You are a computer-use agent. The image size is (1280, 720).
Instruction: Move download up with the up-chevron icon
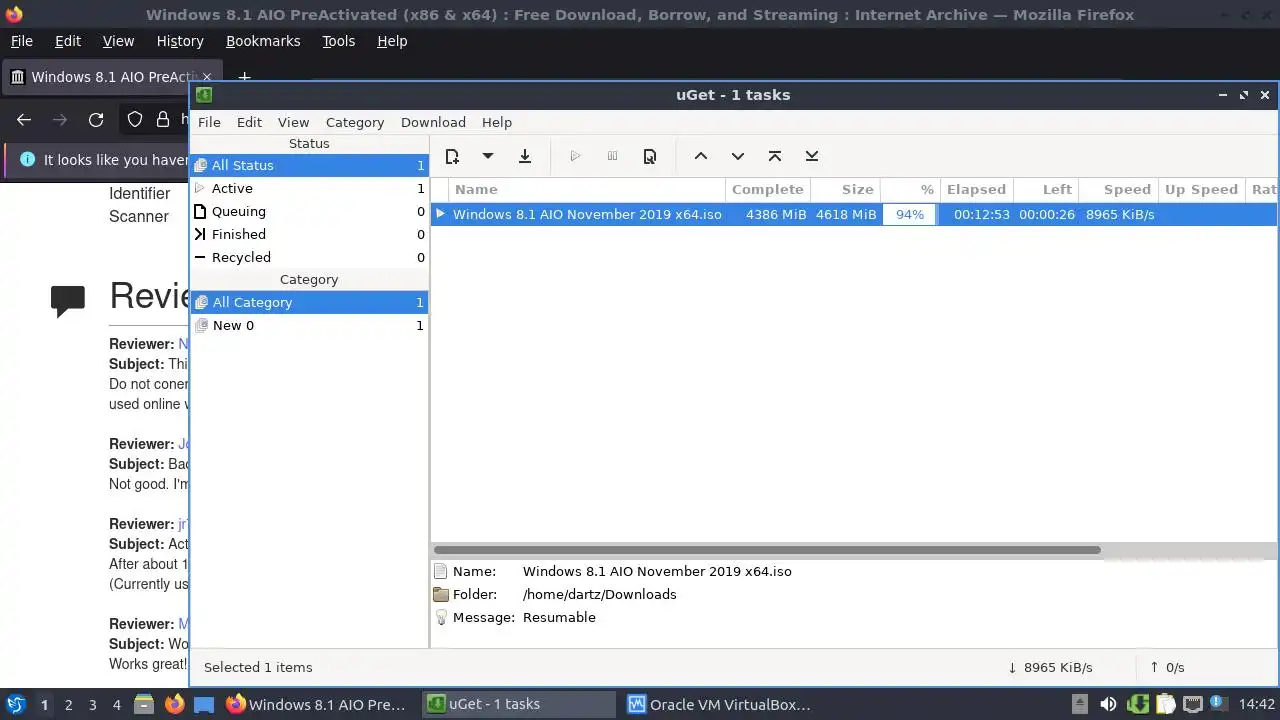point(701,156)
